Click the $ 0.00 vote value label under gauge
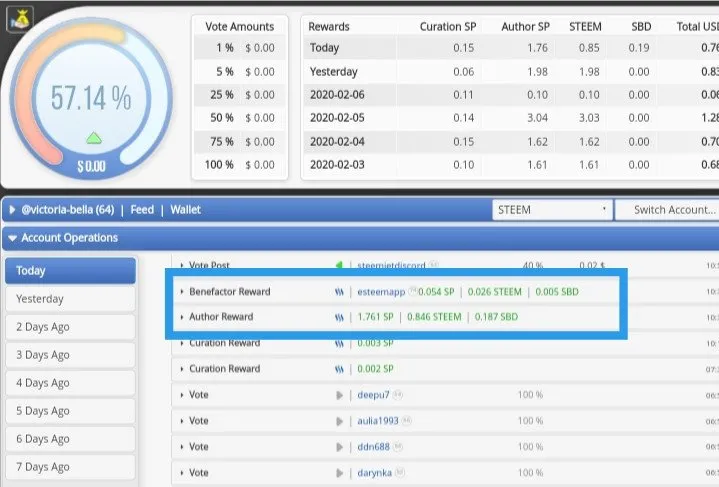Screen dimensions: 719x487 click(92, 166)
